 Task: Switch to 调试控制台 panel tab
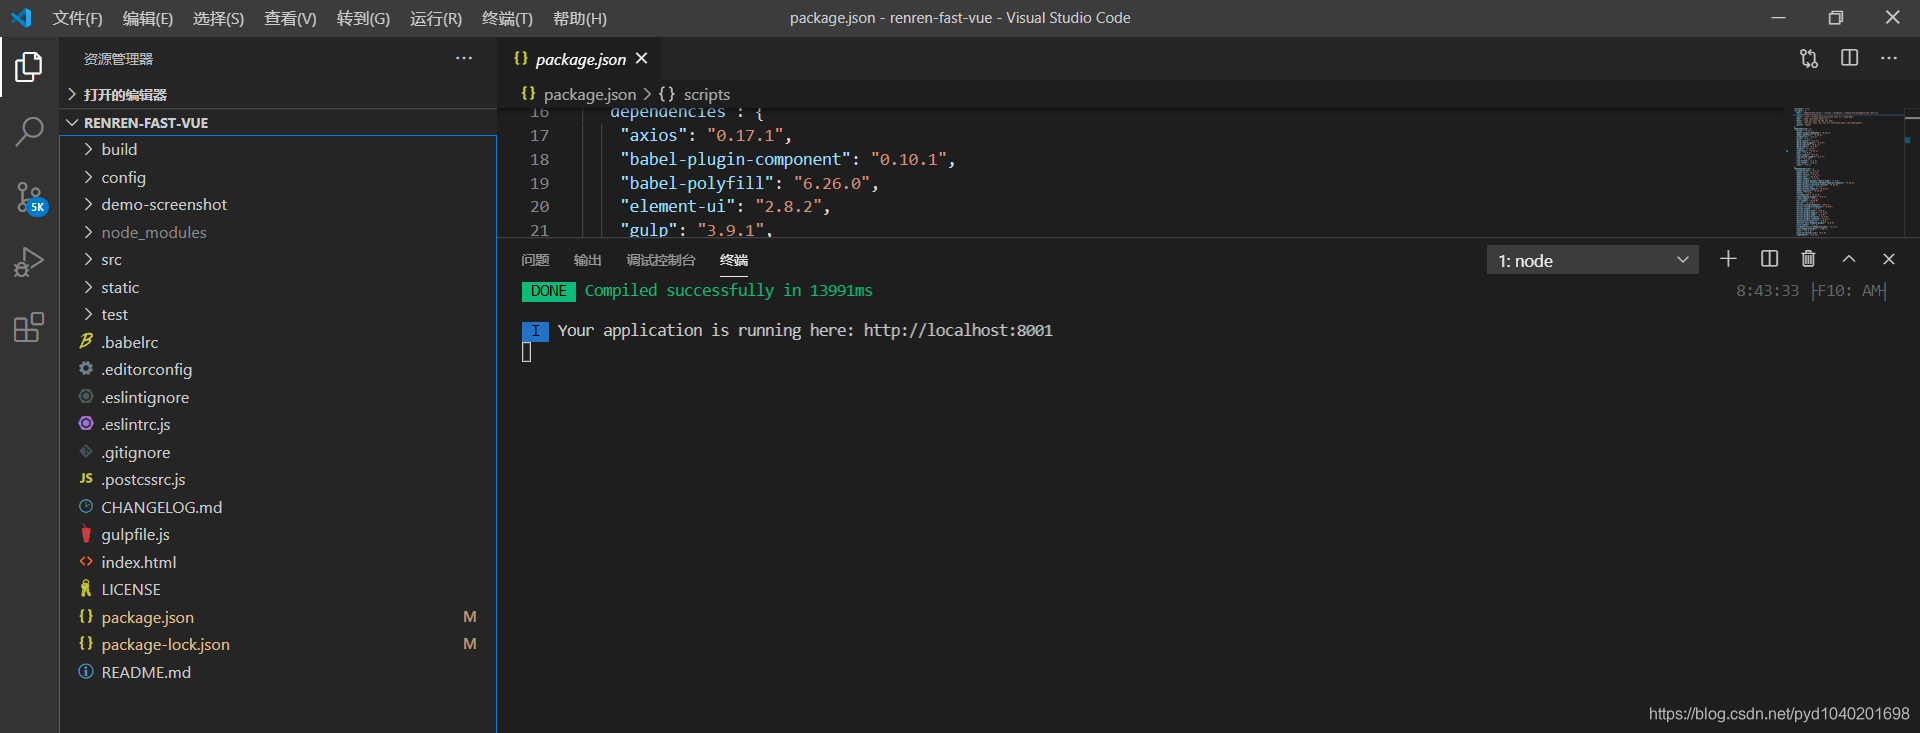pyautogui.click(x=661, y=260)
